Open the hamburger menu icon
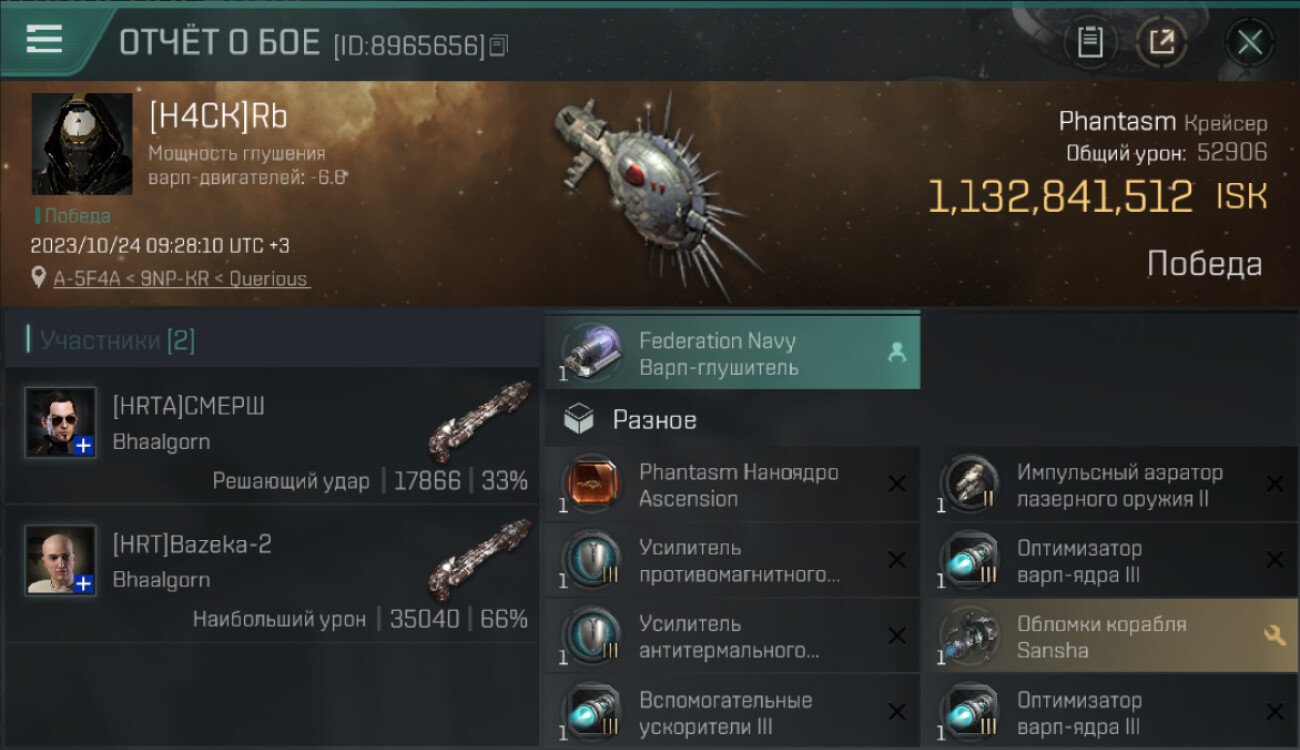1300x750 pixels. tap(44, 40)
